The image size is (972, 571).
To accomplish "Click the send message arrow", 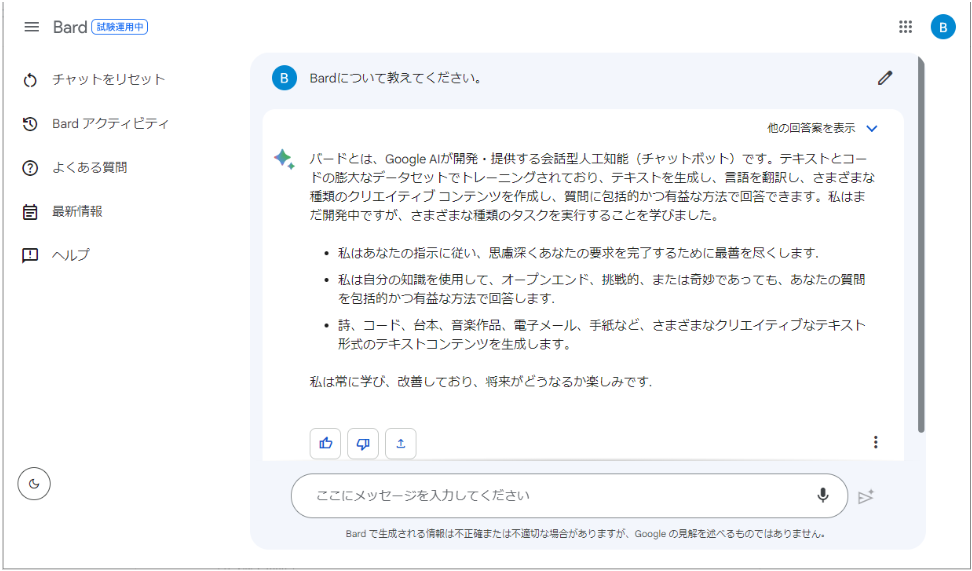I will [x=865, y=496].
